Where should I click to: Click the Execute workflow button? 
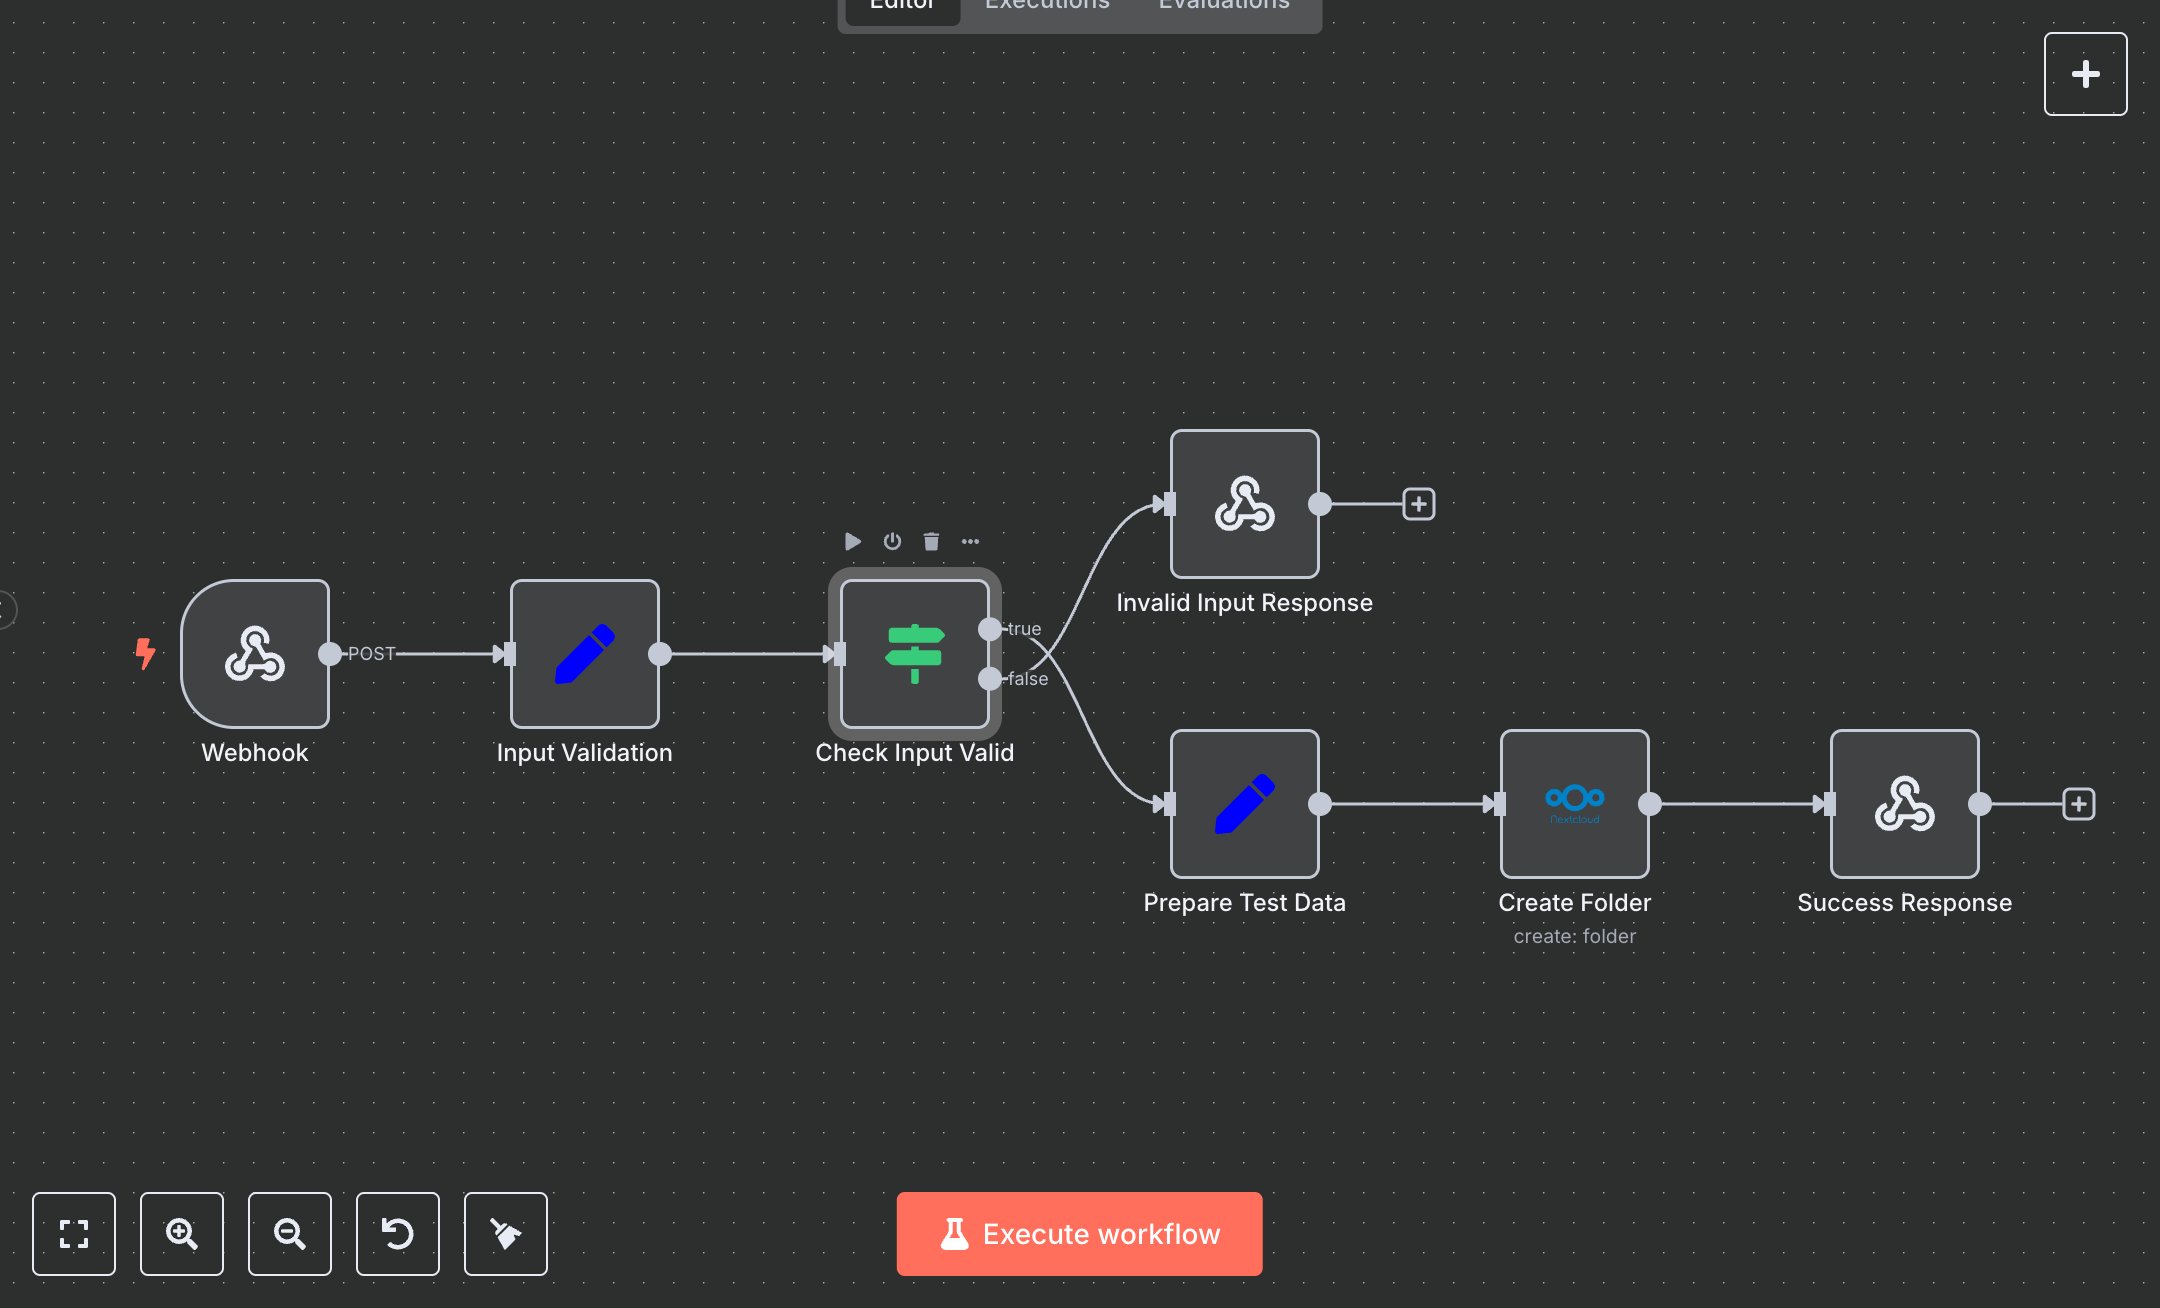1079,1234
